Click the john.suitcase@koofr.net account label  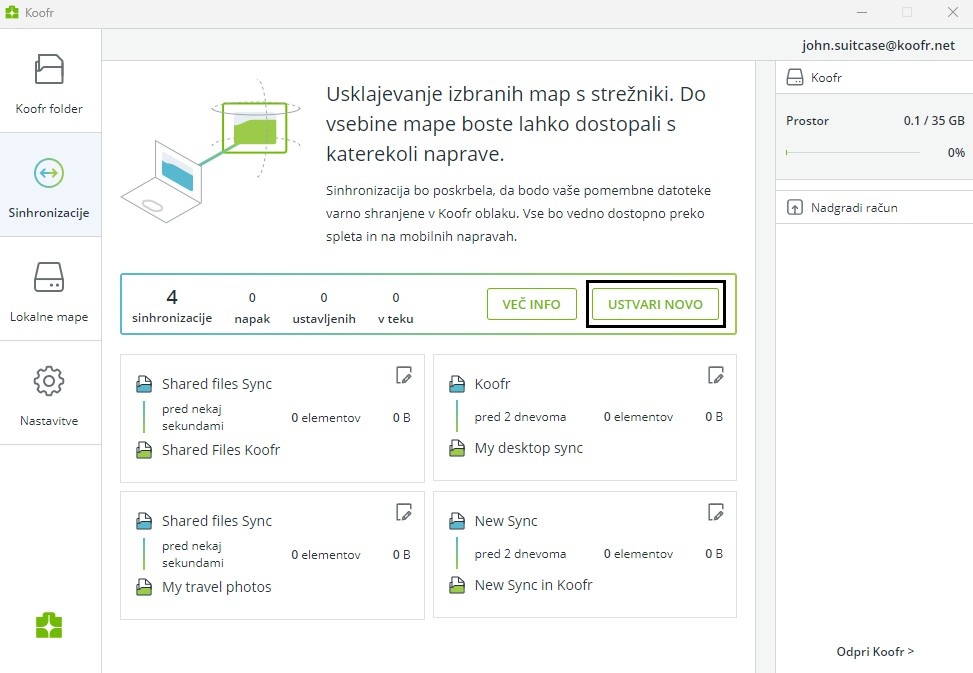(x=878, y=45)
